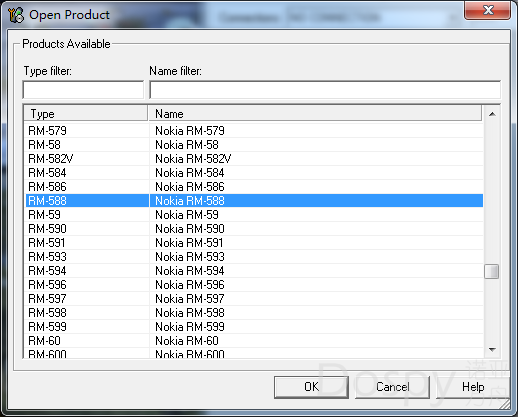Click the scrollbar down arrow

[x=492, y=349]
